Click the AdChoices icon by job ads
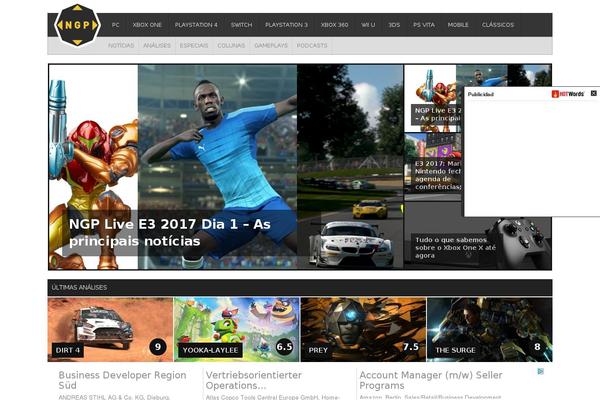The image size is (600, 400). coord(540,371)
